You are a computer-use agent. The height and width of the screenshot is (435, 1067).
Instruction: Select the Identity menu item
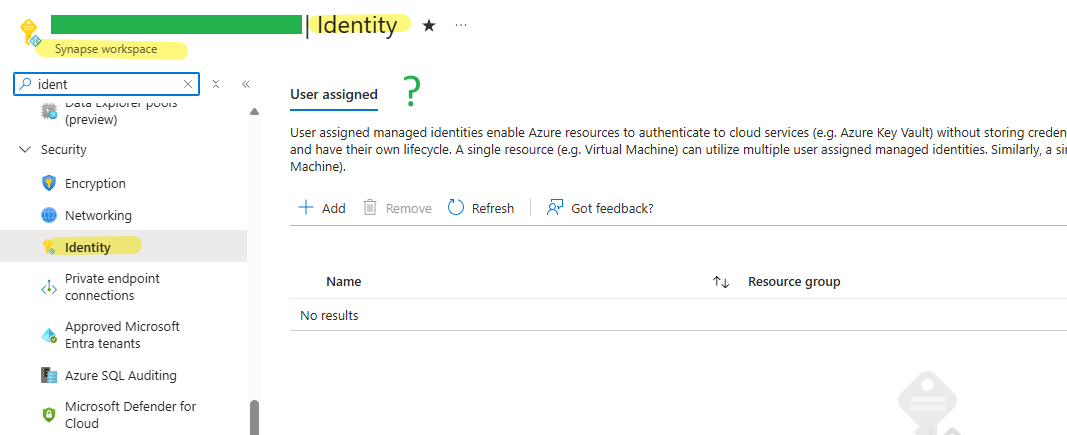pyautogui.click(x=123, y=246)
